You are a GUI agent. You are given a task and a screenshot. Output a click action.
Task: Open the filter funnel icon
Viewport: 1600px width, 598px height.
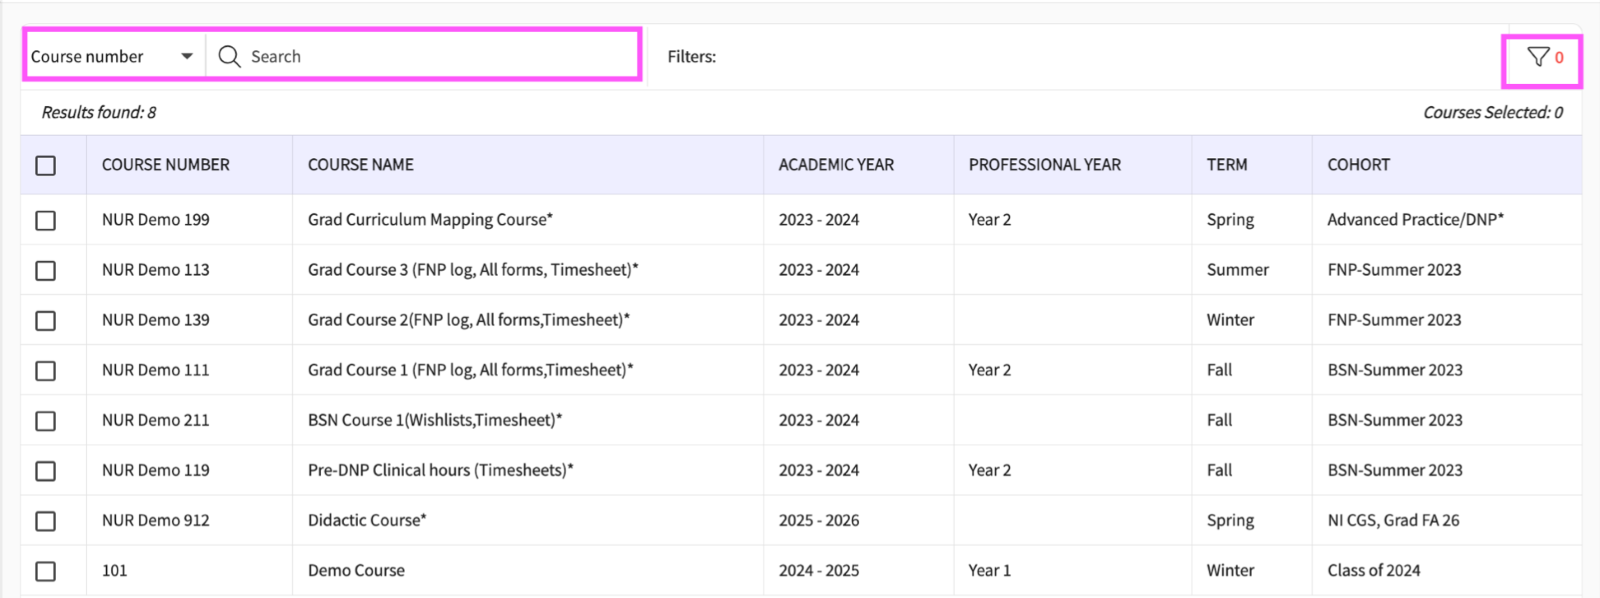[x=1538, y=57]
